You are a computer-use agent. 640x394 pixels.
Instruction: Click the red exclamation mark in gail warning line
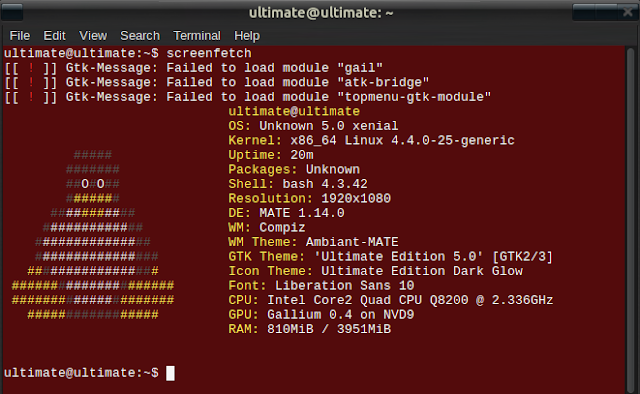[x=31, y=68]
